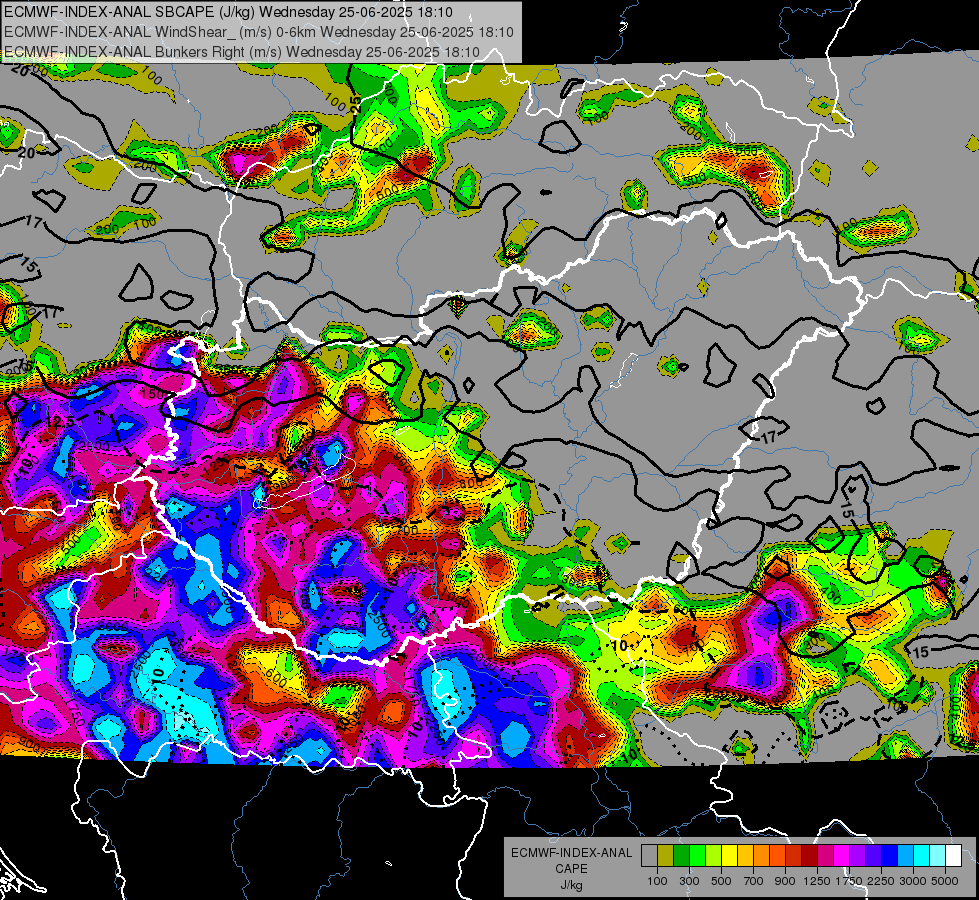Click the pure yellow swatch in the legend
The height and width of the screenshot is (900, 979).
pos(729,856)
